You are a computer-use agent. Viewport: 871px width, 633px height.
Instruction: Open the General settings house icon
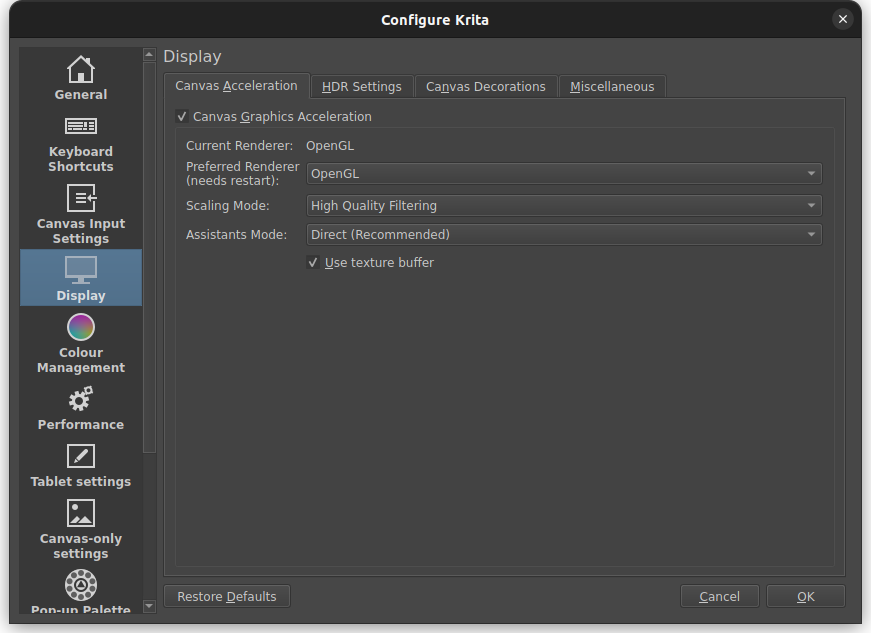(x=81, y=70)
